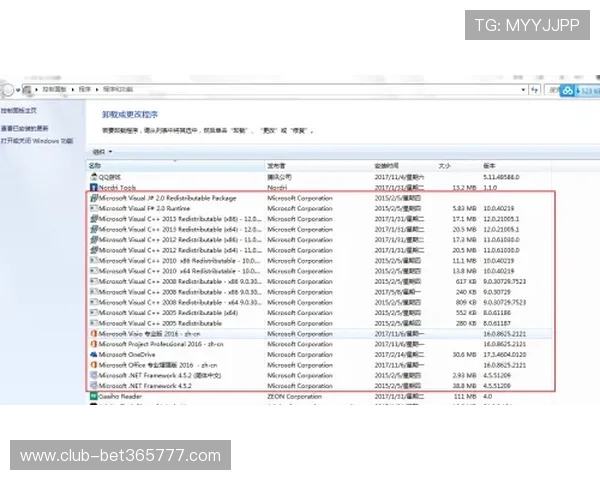Click the 240 KB size cell
The height and width of the screenshot is (480, 600).
pyautogui.click(x=466, y=292)
